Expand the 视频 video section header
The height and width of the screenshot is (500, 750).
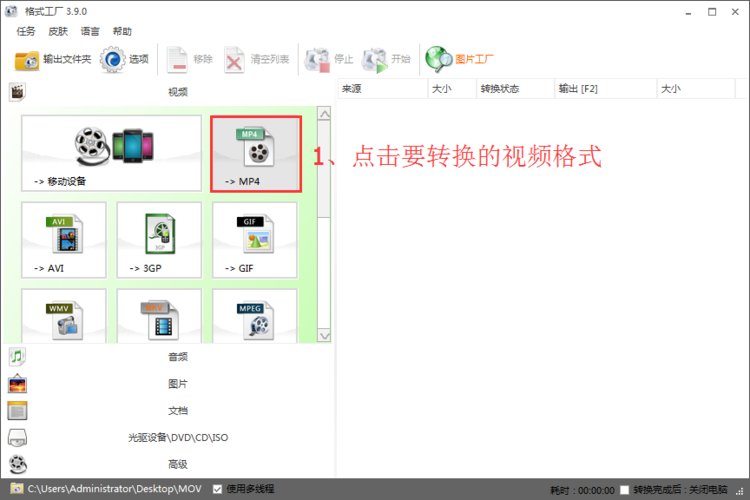click(x=178, y=92)
